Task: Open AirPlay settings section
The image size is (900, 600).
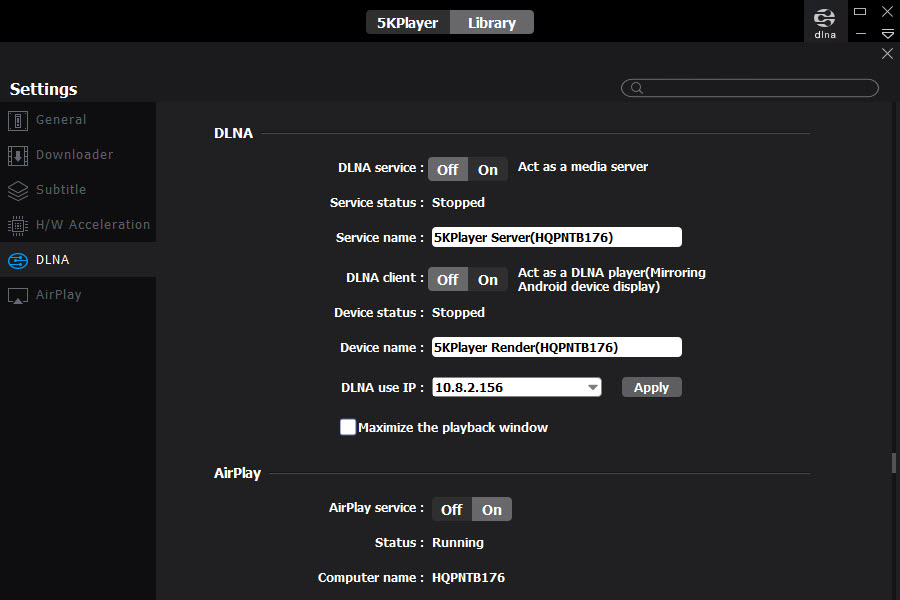Action: (x=78, y=295)
